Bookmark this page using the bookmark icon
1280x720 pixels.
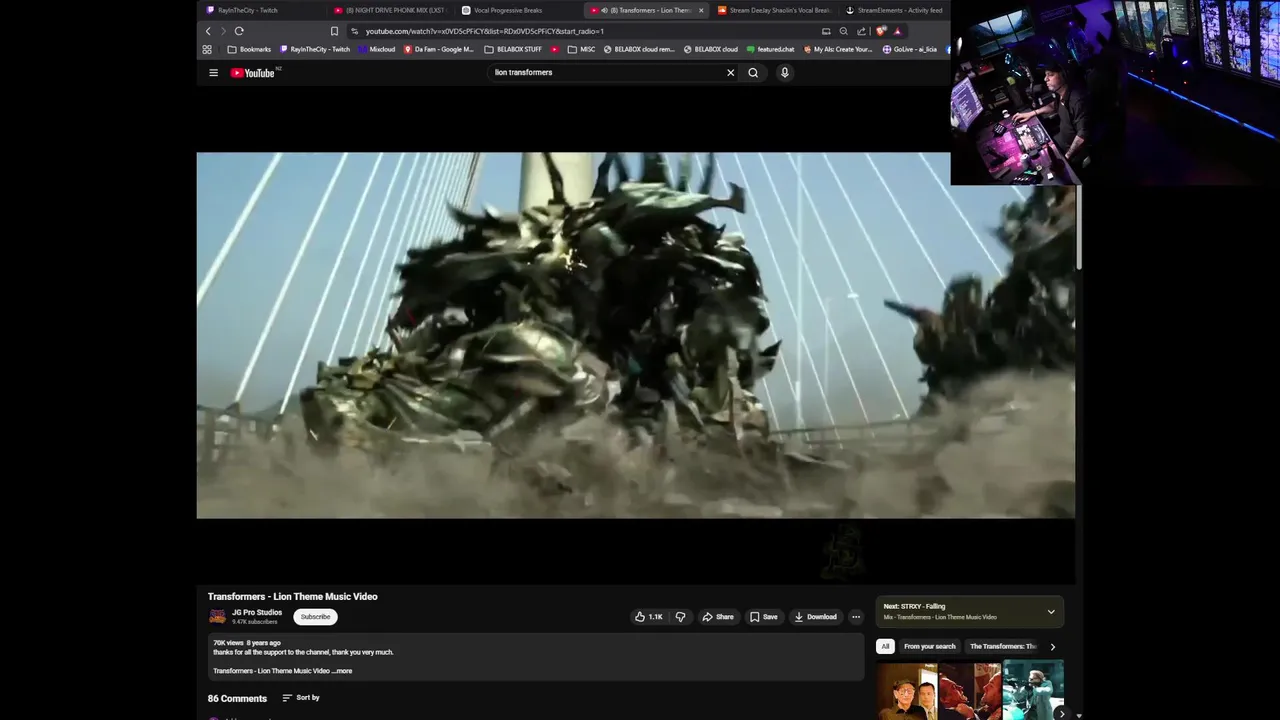coord(334,31)
